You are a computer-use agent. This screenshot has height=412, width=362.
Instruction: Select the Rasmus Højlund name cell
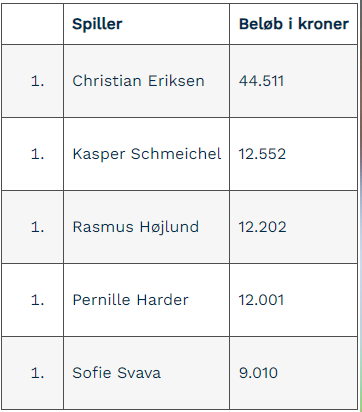tap(146, 227)
